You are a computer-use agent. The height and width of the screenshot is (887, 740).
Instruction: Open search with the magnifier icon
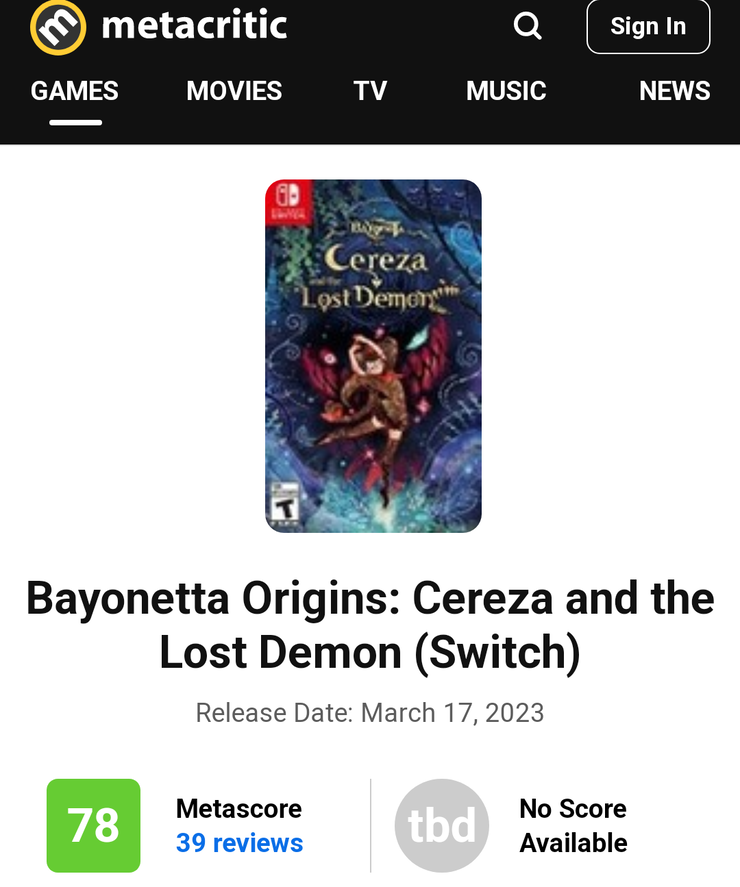click(x=527, y=27)
